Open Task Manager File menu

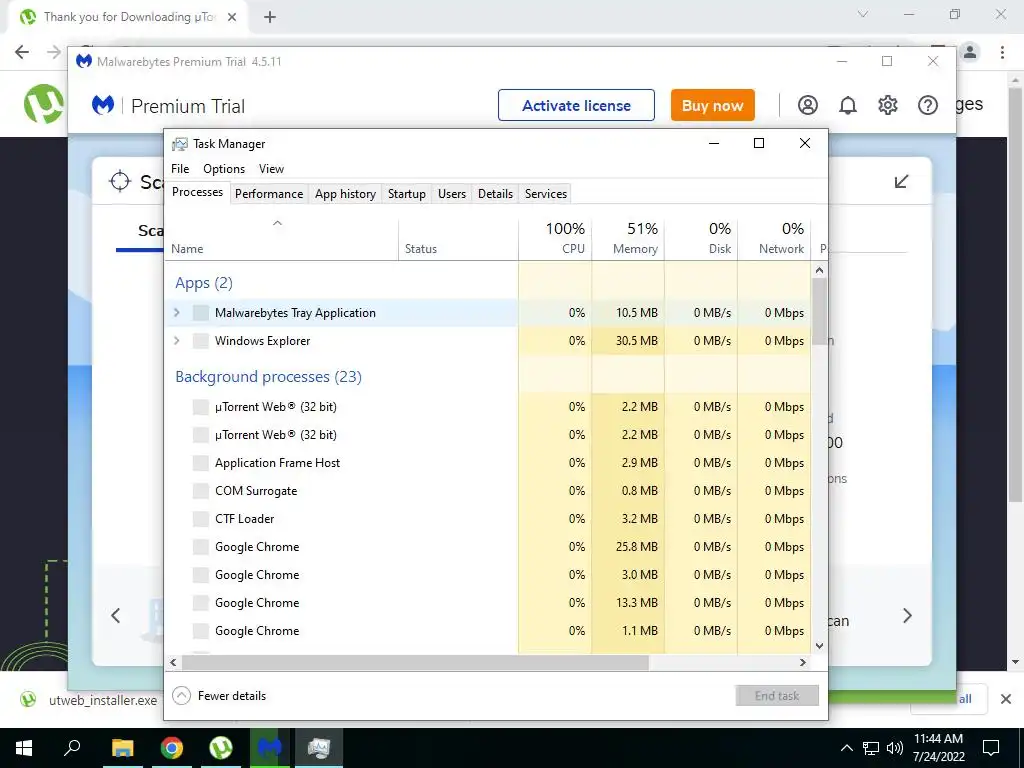pyautogui.click(x=180, y=168)
